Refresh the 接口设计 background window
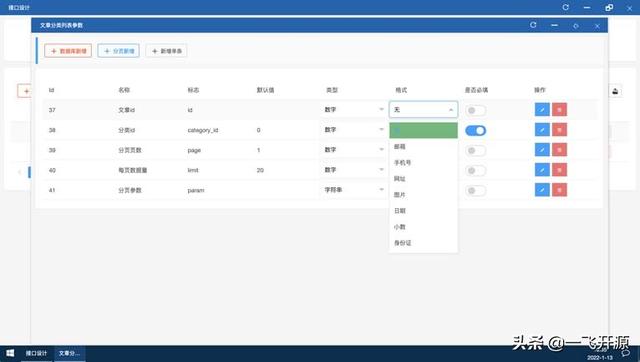This screenshot has width=640, height=362. coord(565,7)
